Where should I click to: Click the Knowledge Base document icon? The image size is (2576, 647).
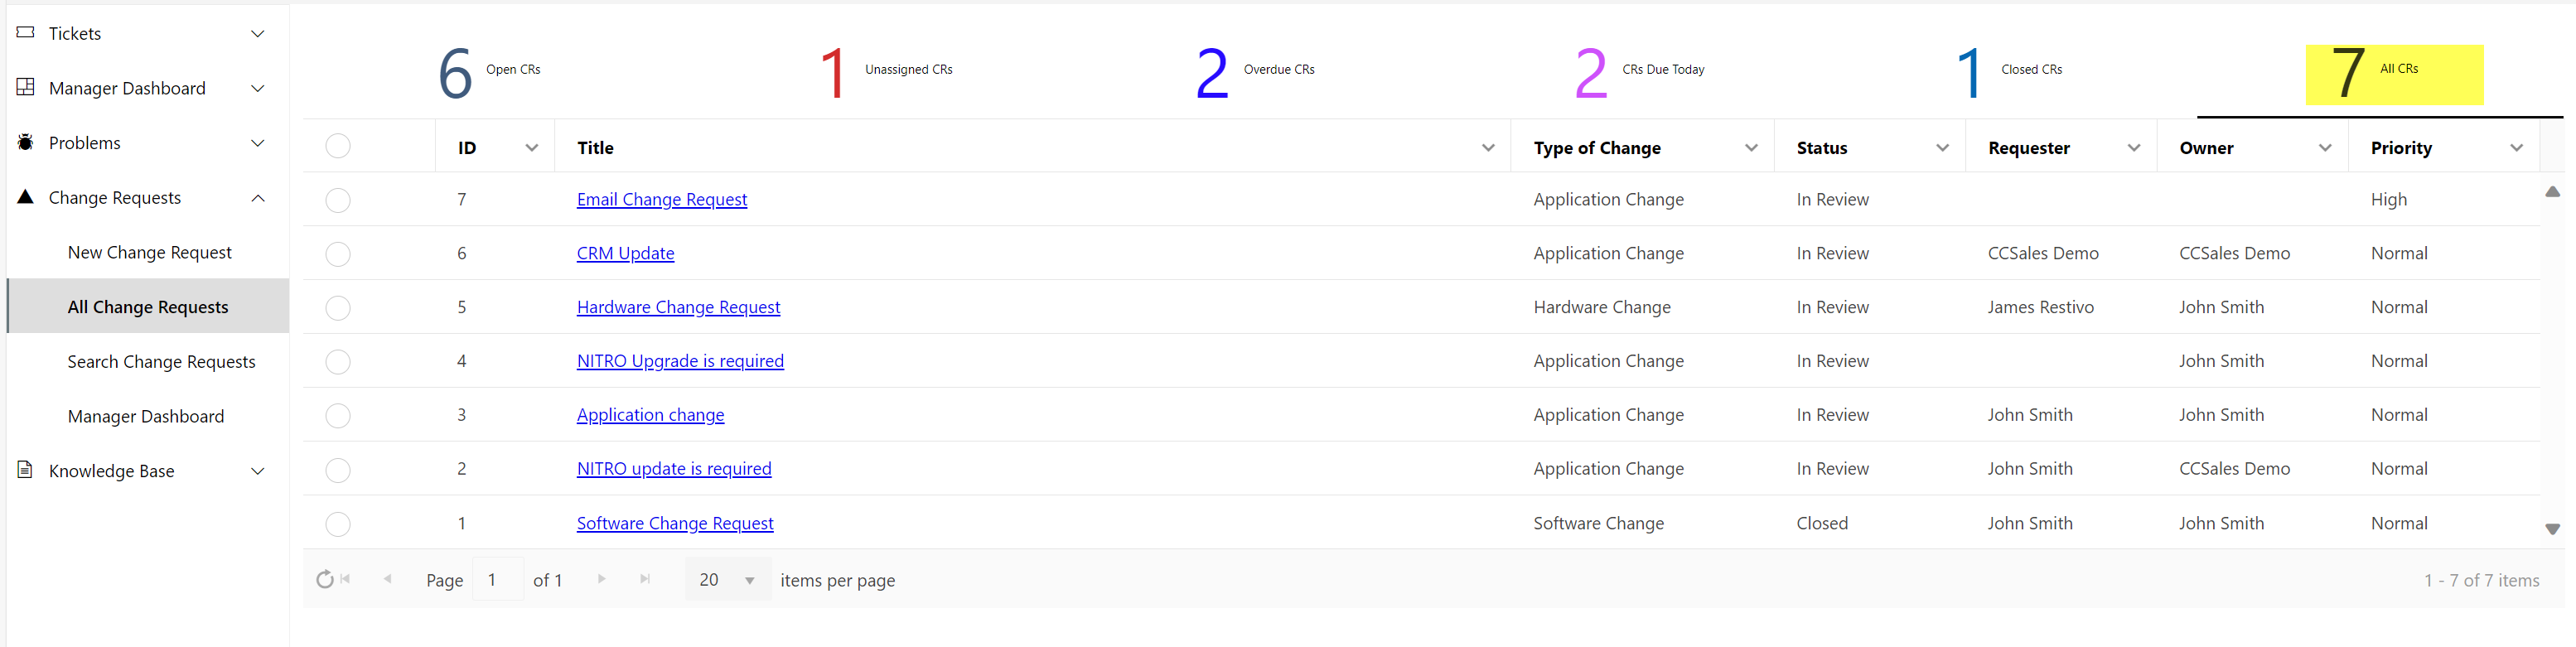tap(26, 470)
